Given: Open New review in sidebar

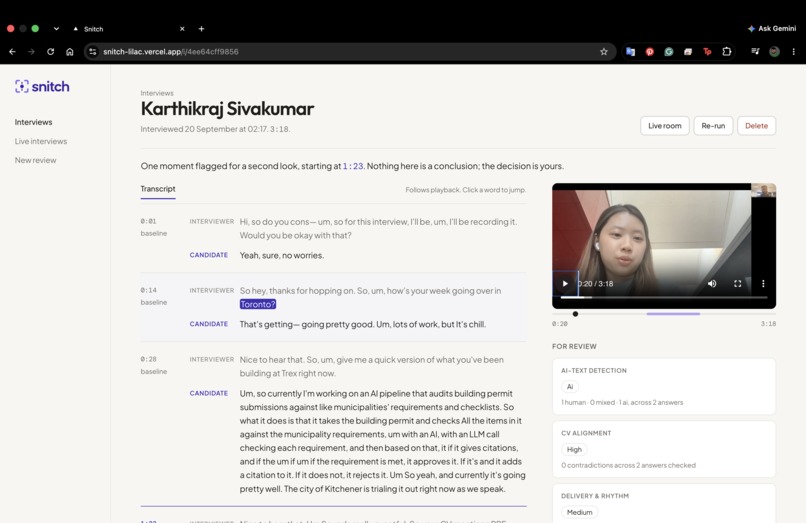Looking at the screenshot, I should (x=35, y=160).
